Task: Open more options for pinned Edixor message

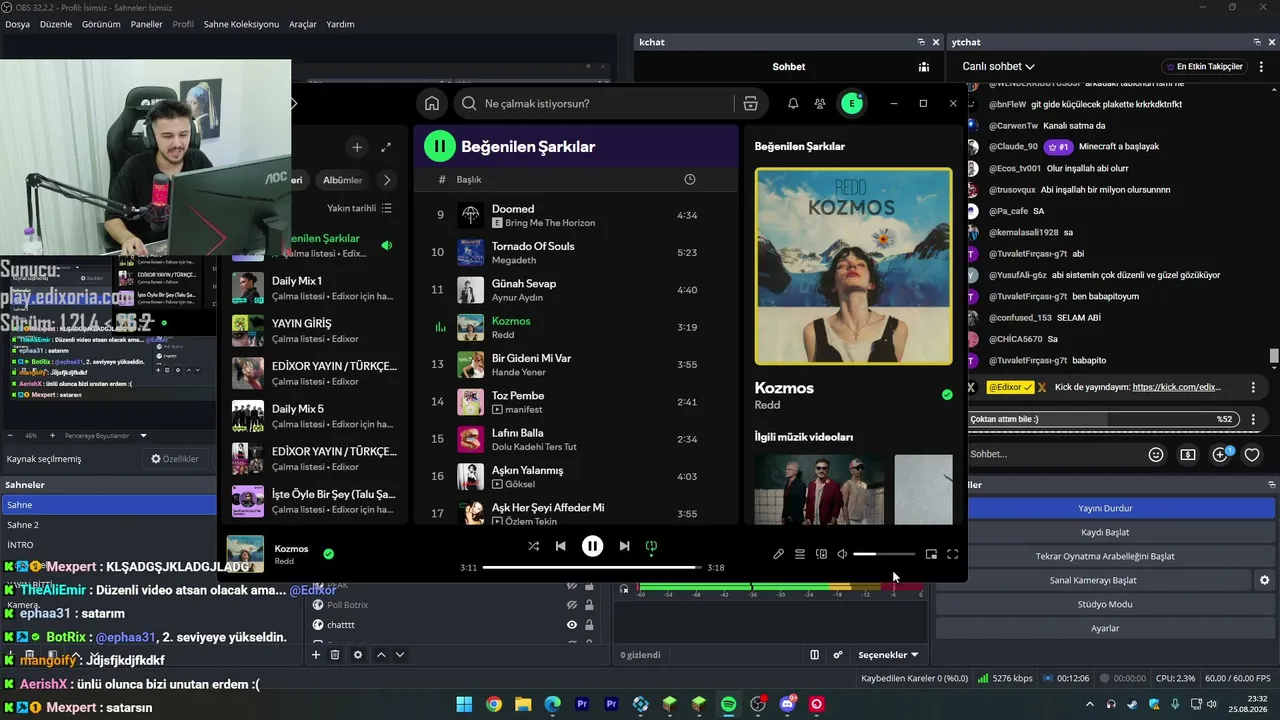Action: pos(1253,387)
